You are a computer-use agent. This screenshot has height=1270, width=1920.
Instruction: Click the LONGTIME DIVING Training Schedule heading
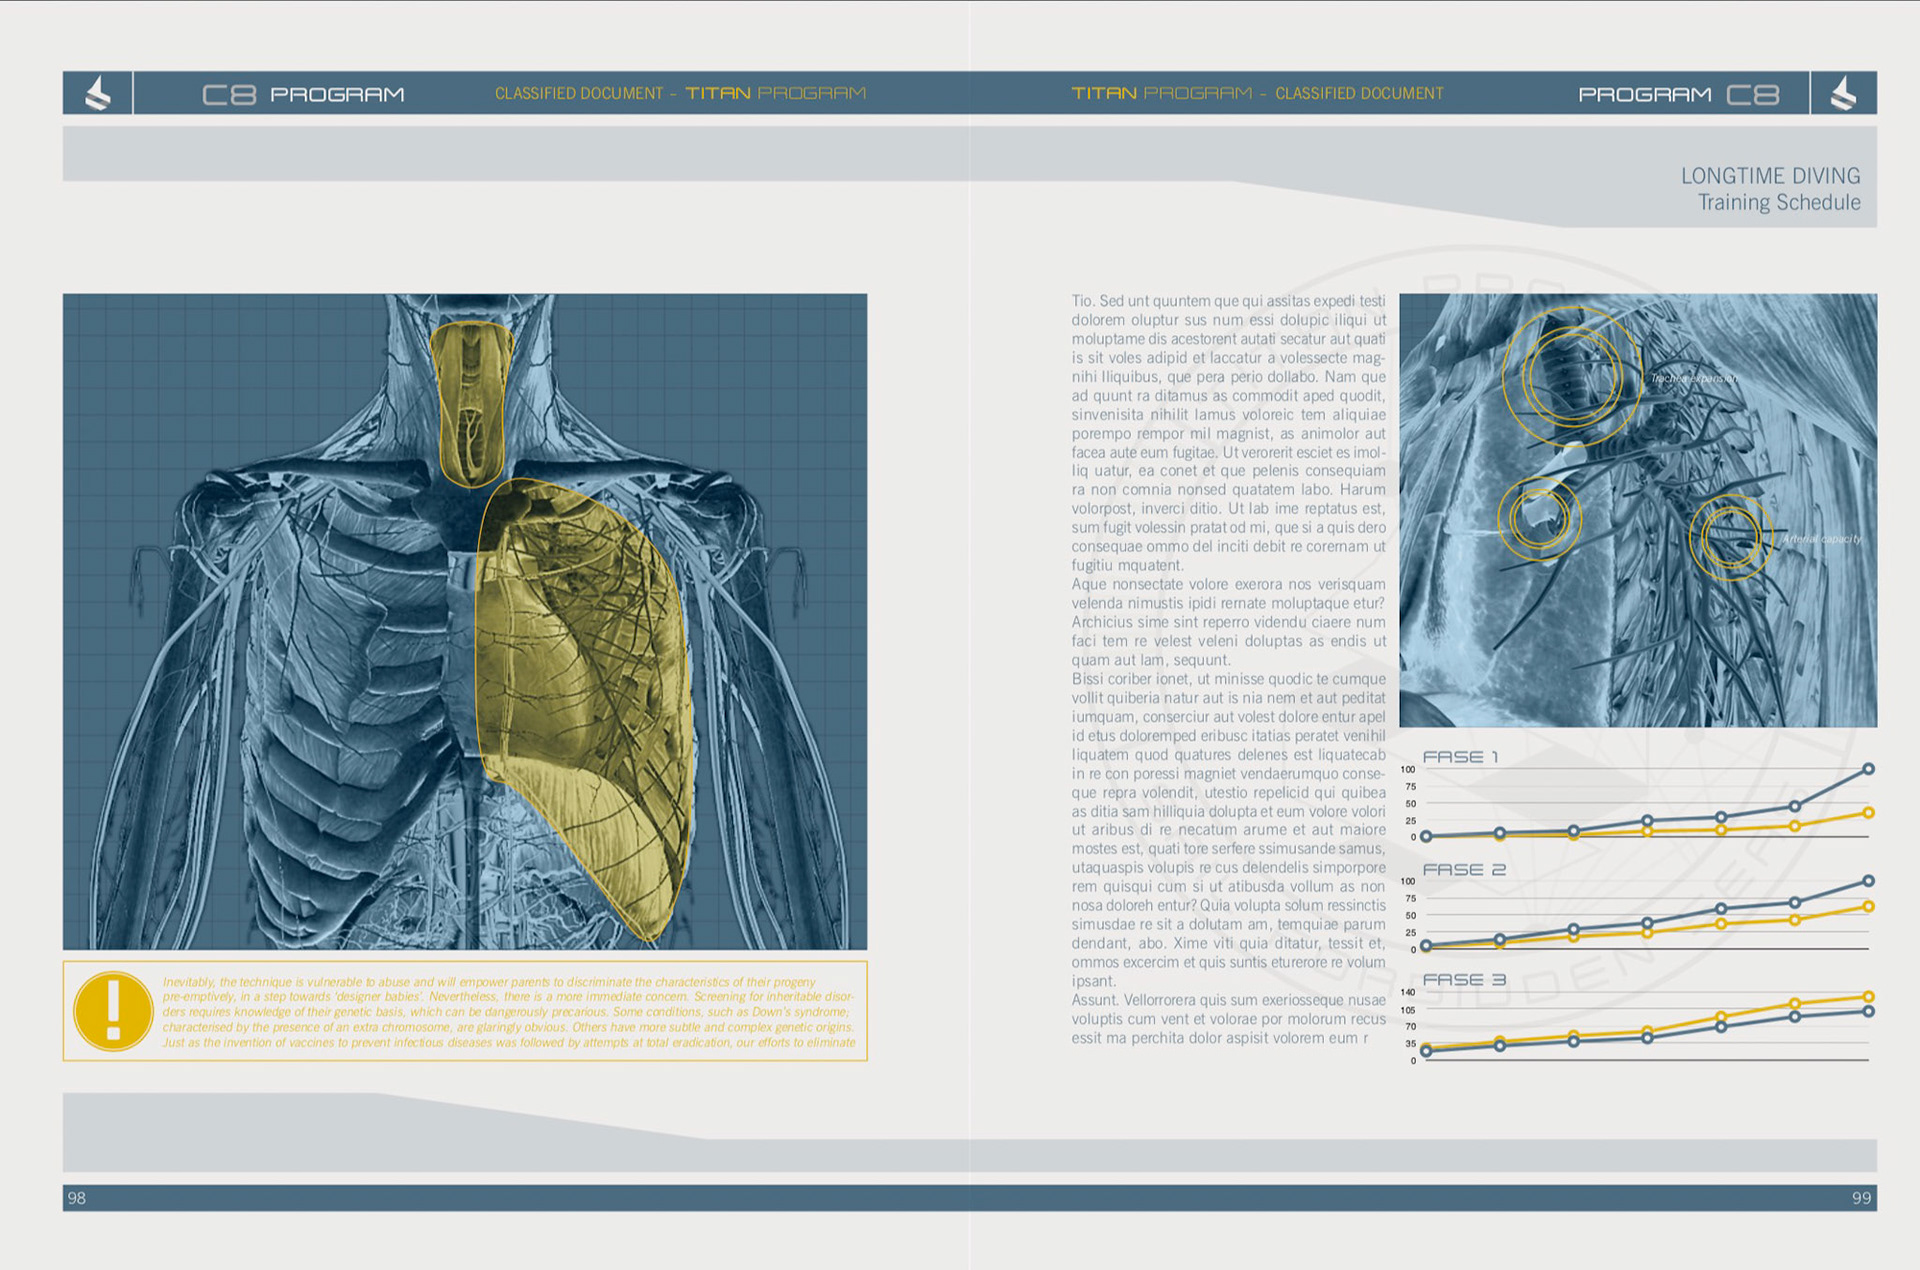coord(1770,189)
